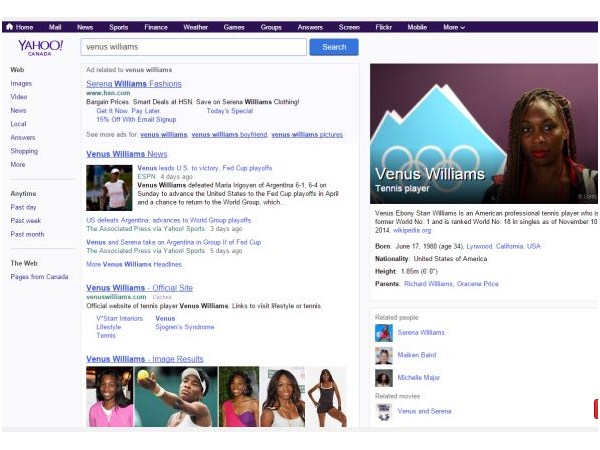
Task: Select the Anytime time filter
Action: [x=23, y=194]
